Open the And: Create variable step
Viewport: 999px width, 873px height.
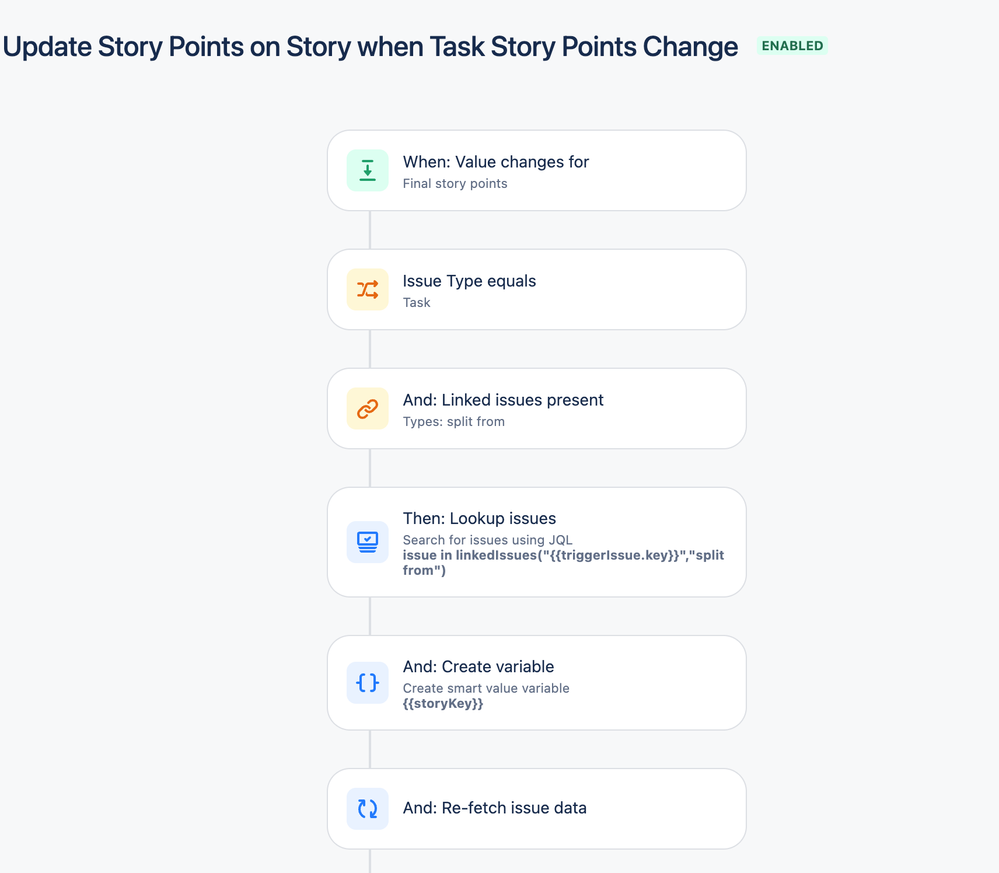tap(536, 682)
